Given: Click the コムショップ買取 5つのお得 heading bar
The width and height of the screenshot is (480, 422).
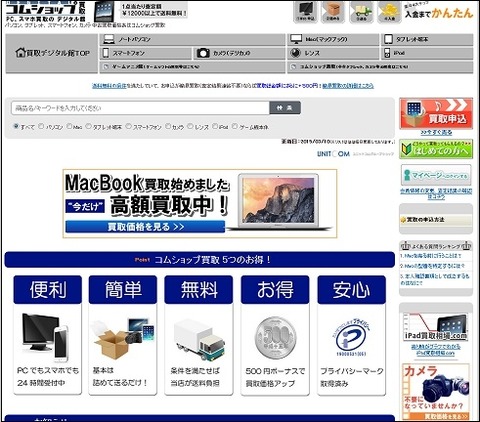Looking at the screenshot, I should coord(199,260).
